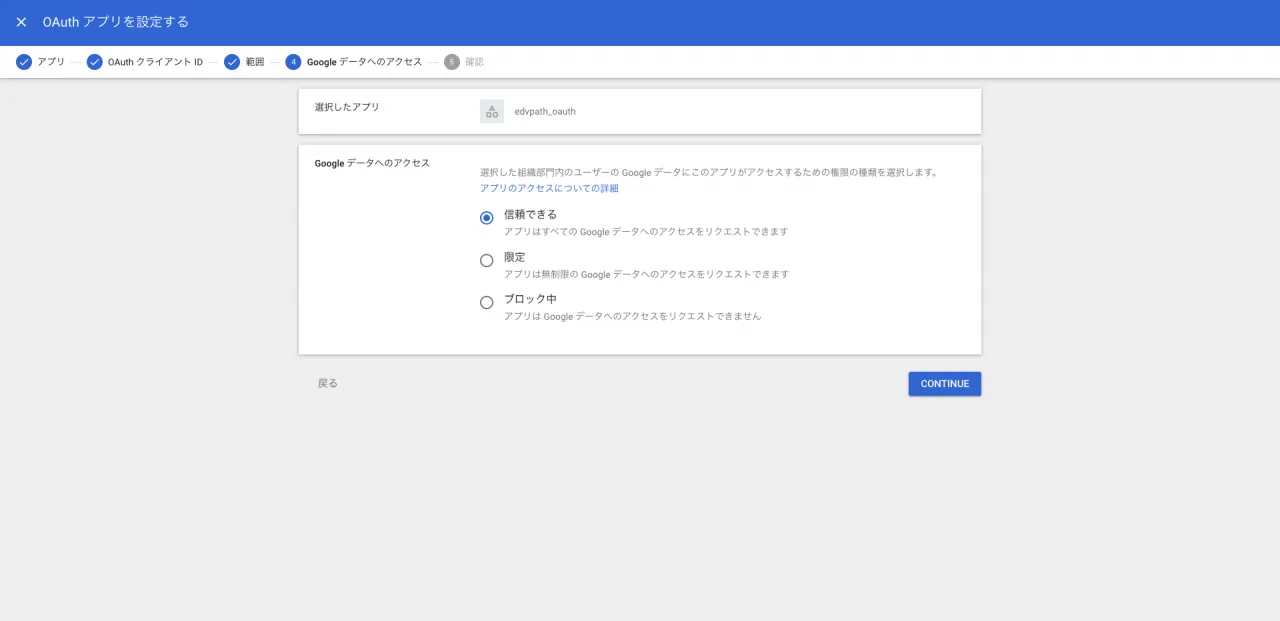Open アプリのアクセスについての詳細 link
The width and height of the screenshot is (1280, 621).
(x=549, y=188)
